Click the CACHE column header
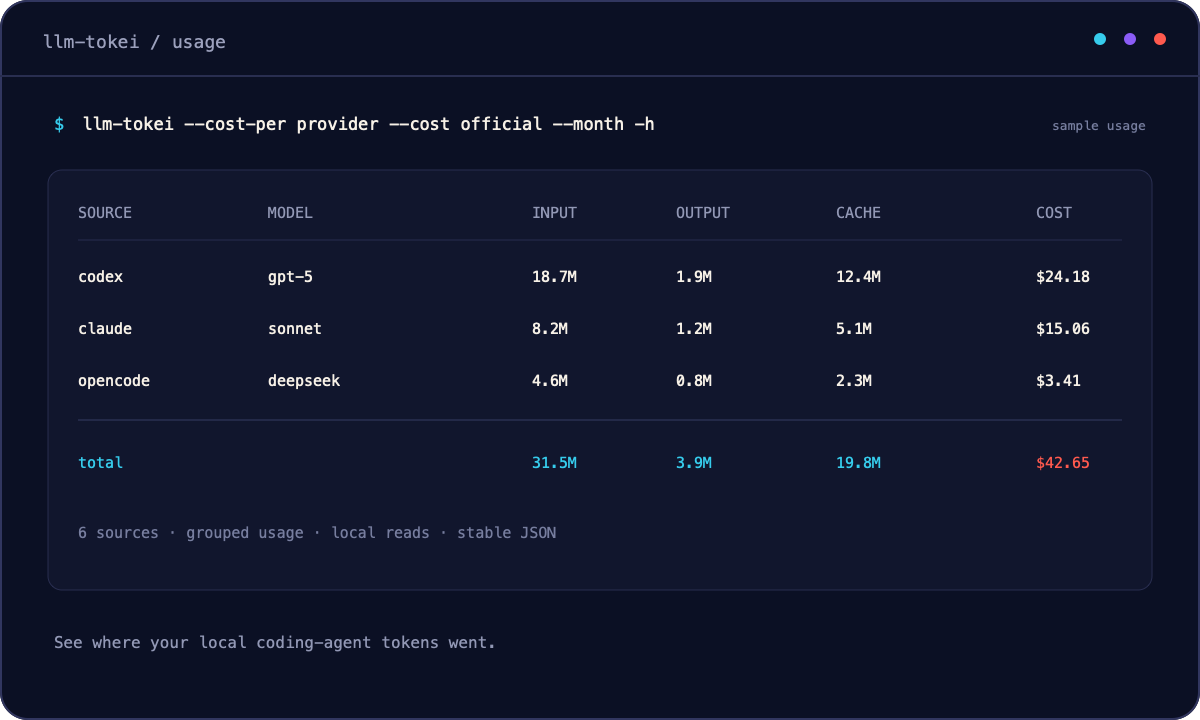This screenshot has height=720, width=1200. 858,213
